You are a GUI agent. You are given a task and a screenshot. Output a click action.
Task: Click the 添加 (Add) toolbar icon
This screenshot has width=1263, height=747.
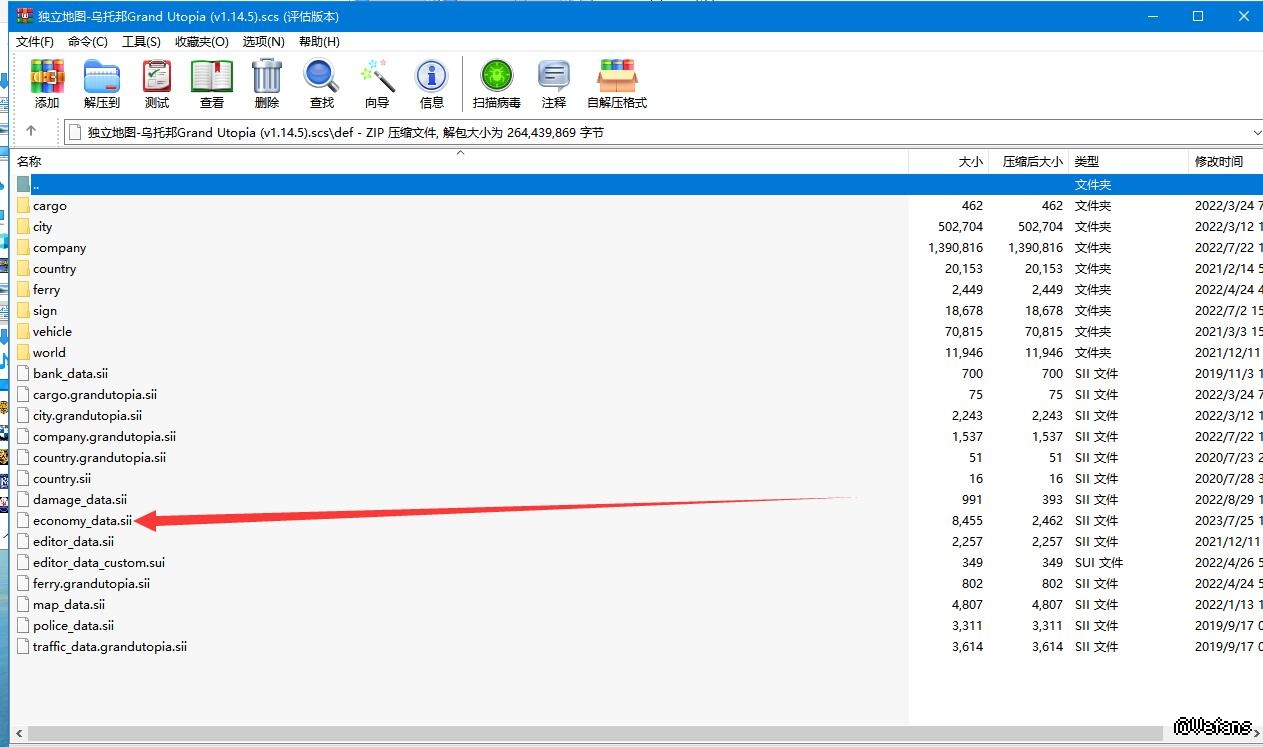47,84
